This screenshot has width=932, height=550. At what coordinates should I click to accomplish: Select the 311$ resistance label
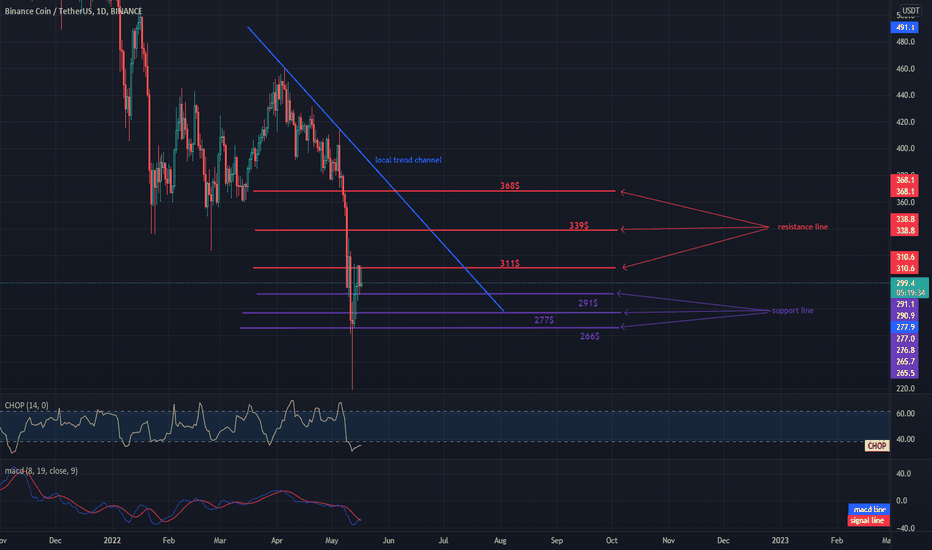[x=509, y=263]
